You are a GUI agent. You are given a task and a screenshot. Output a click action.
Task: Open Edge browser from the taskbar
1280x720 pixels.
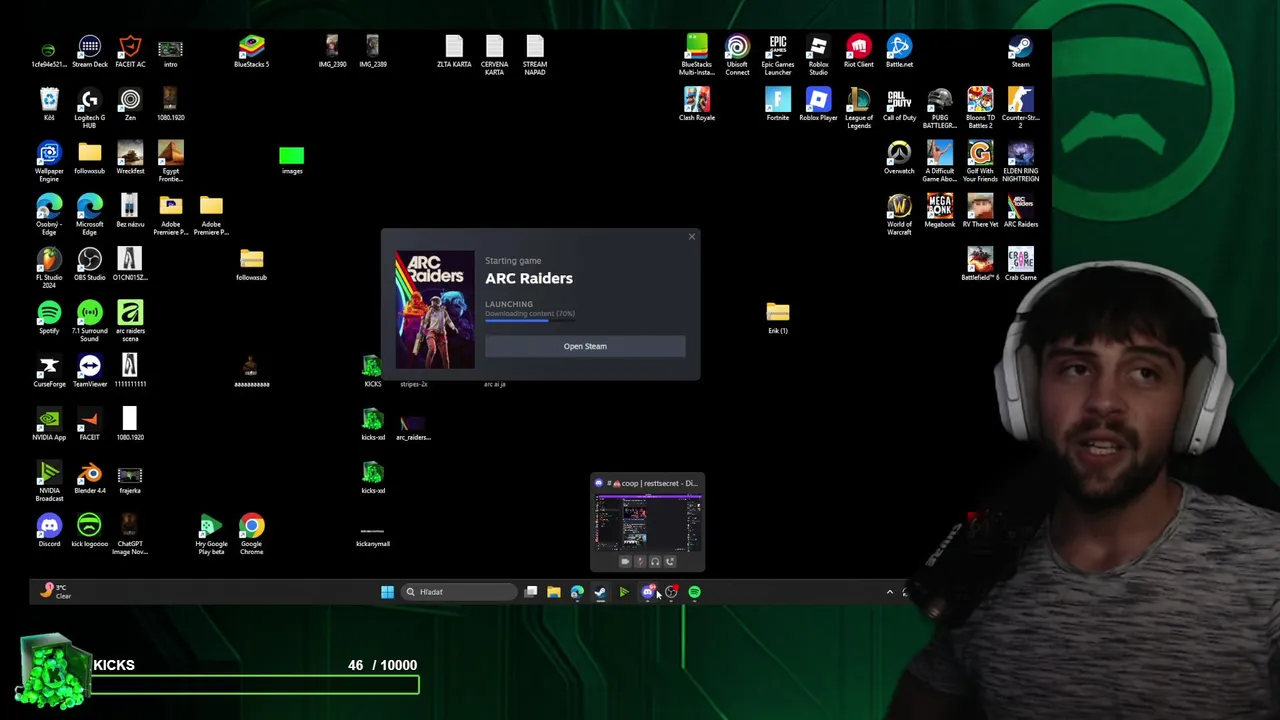coord(577,592)
